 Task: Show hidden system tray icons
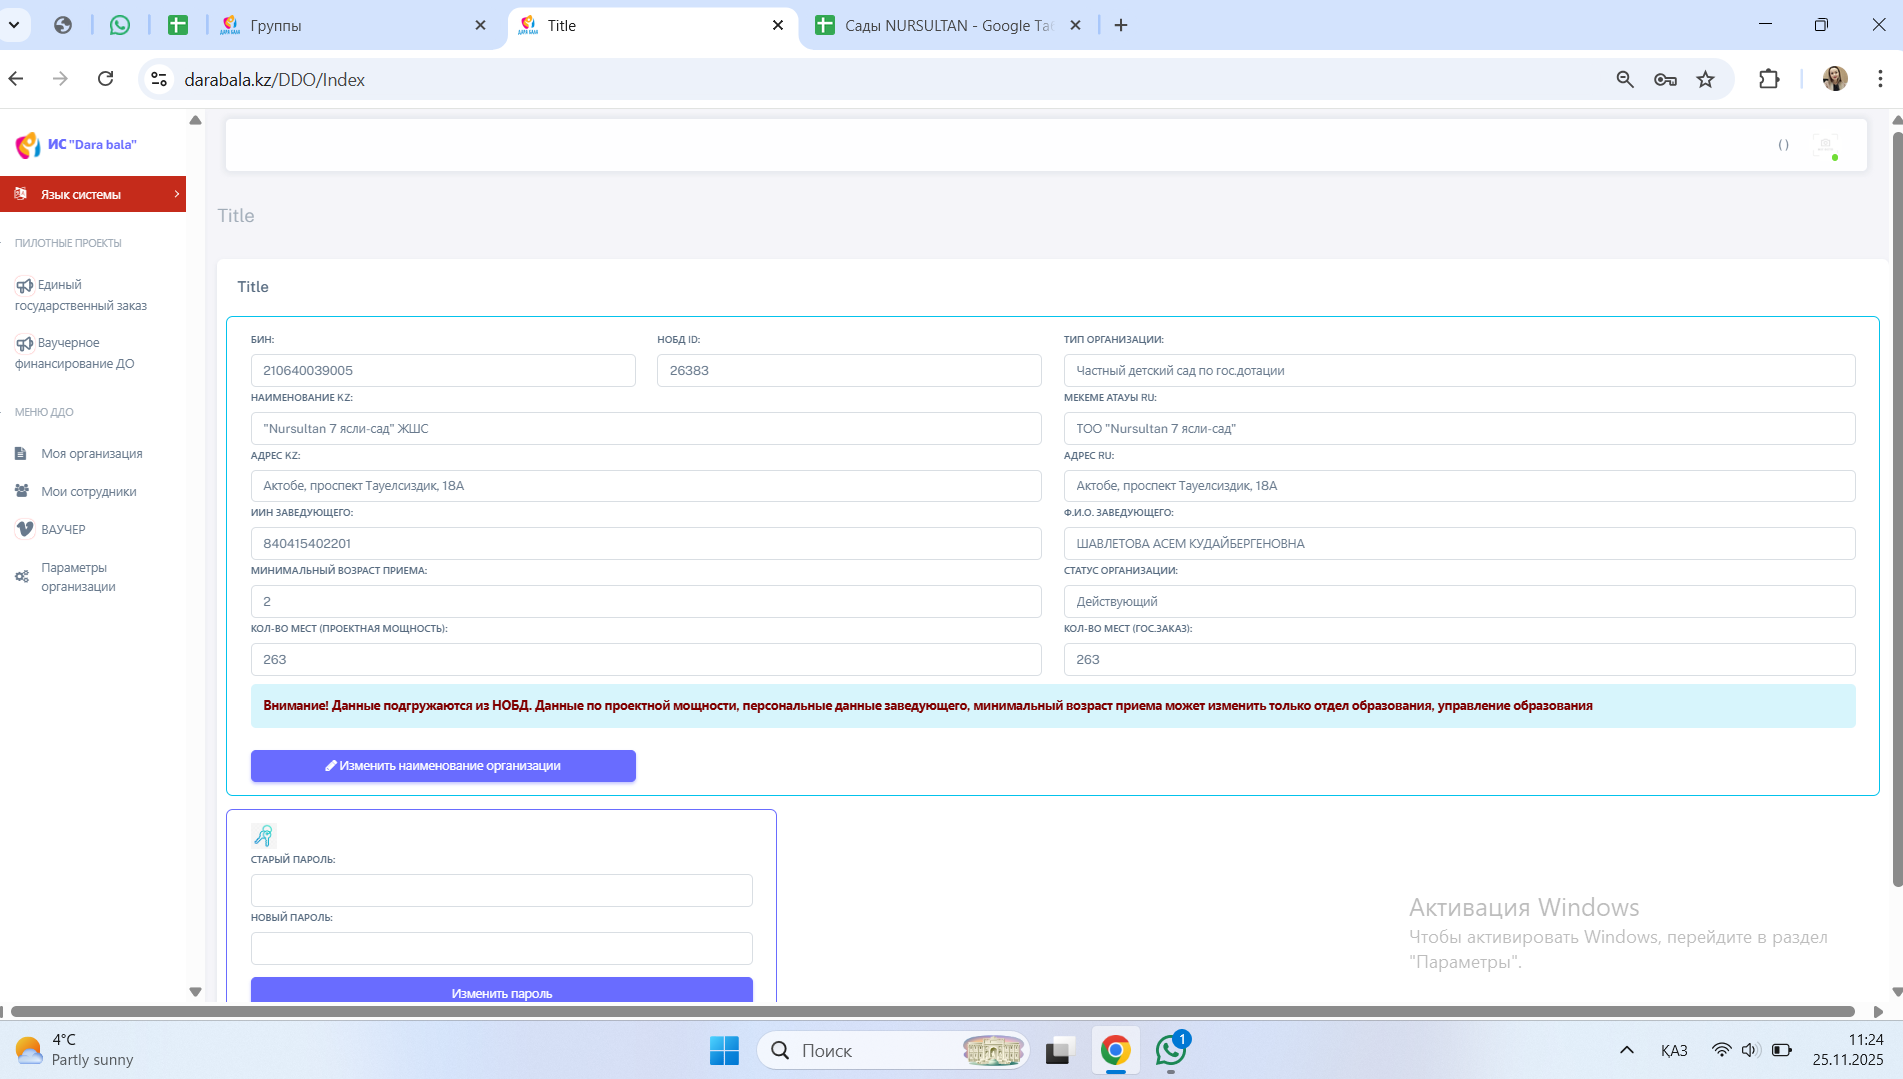1627,1050
